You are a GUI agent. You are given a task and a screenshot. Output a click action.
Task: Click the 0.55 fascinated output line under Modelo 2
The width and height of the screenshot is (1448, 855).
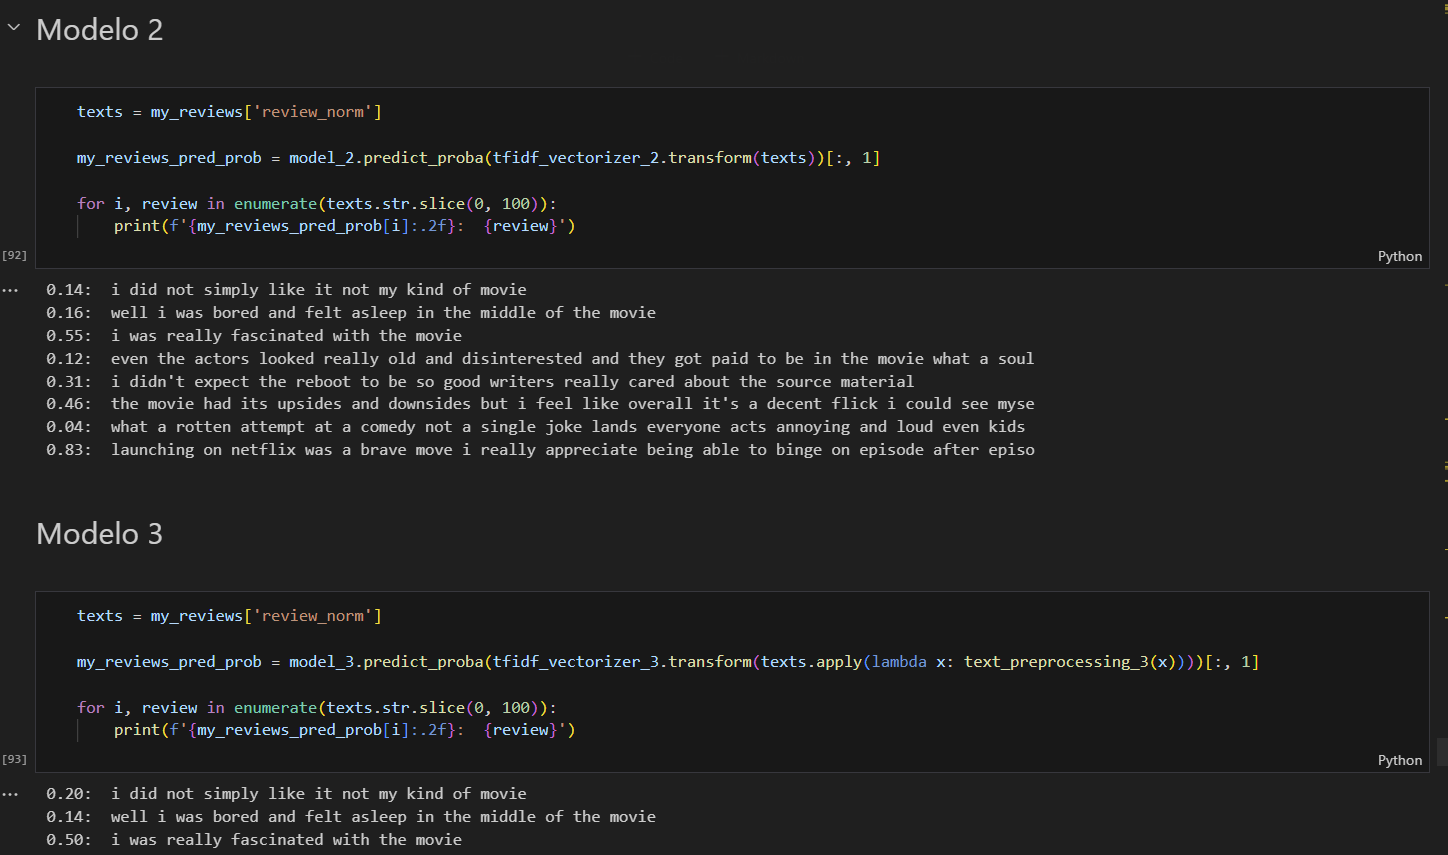(x=254, y=336)
